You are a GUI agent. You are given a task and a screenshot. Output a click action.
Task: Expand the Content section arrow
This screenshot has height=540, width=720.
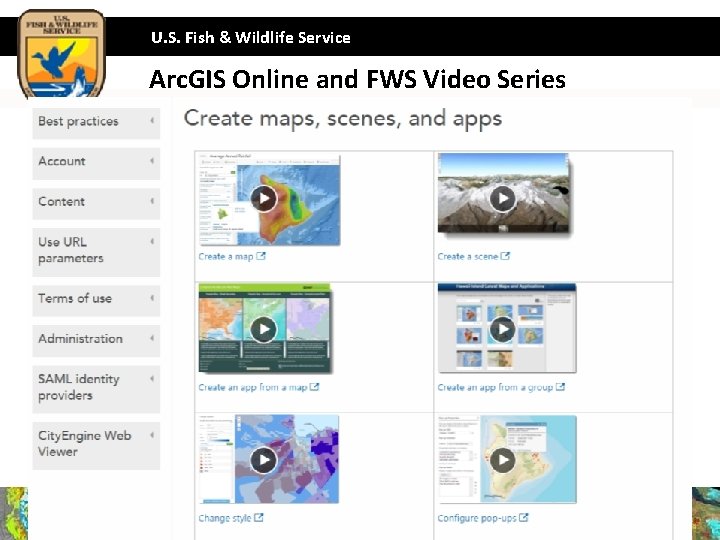152,201
